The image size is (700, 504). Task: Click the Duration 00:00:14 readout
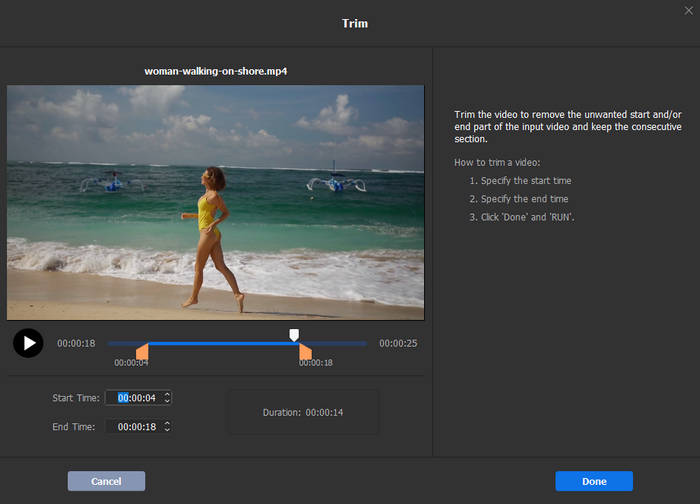303,412
